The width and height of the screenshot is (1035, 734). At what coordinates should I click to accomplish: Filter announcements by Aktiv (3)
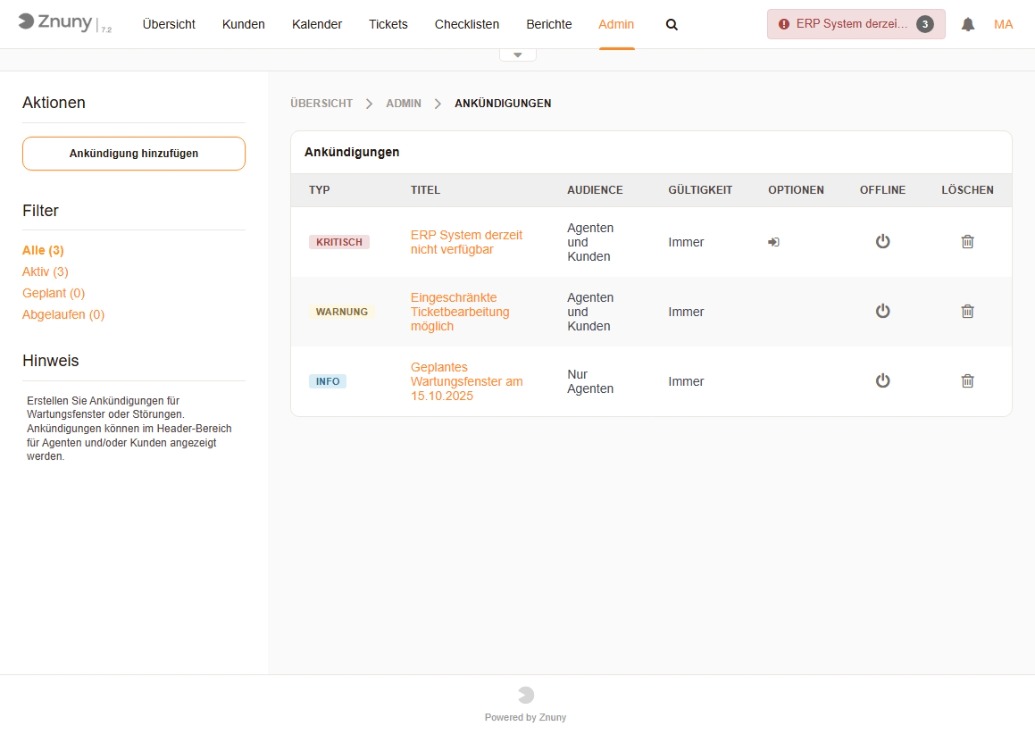click(x=45, y=272)
